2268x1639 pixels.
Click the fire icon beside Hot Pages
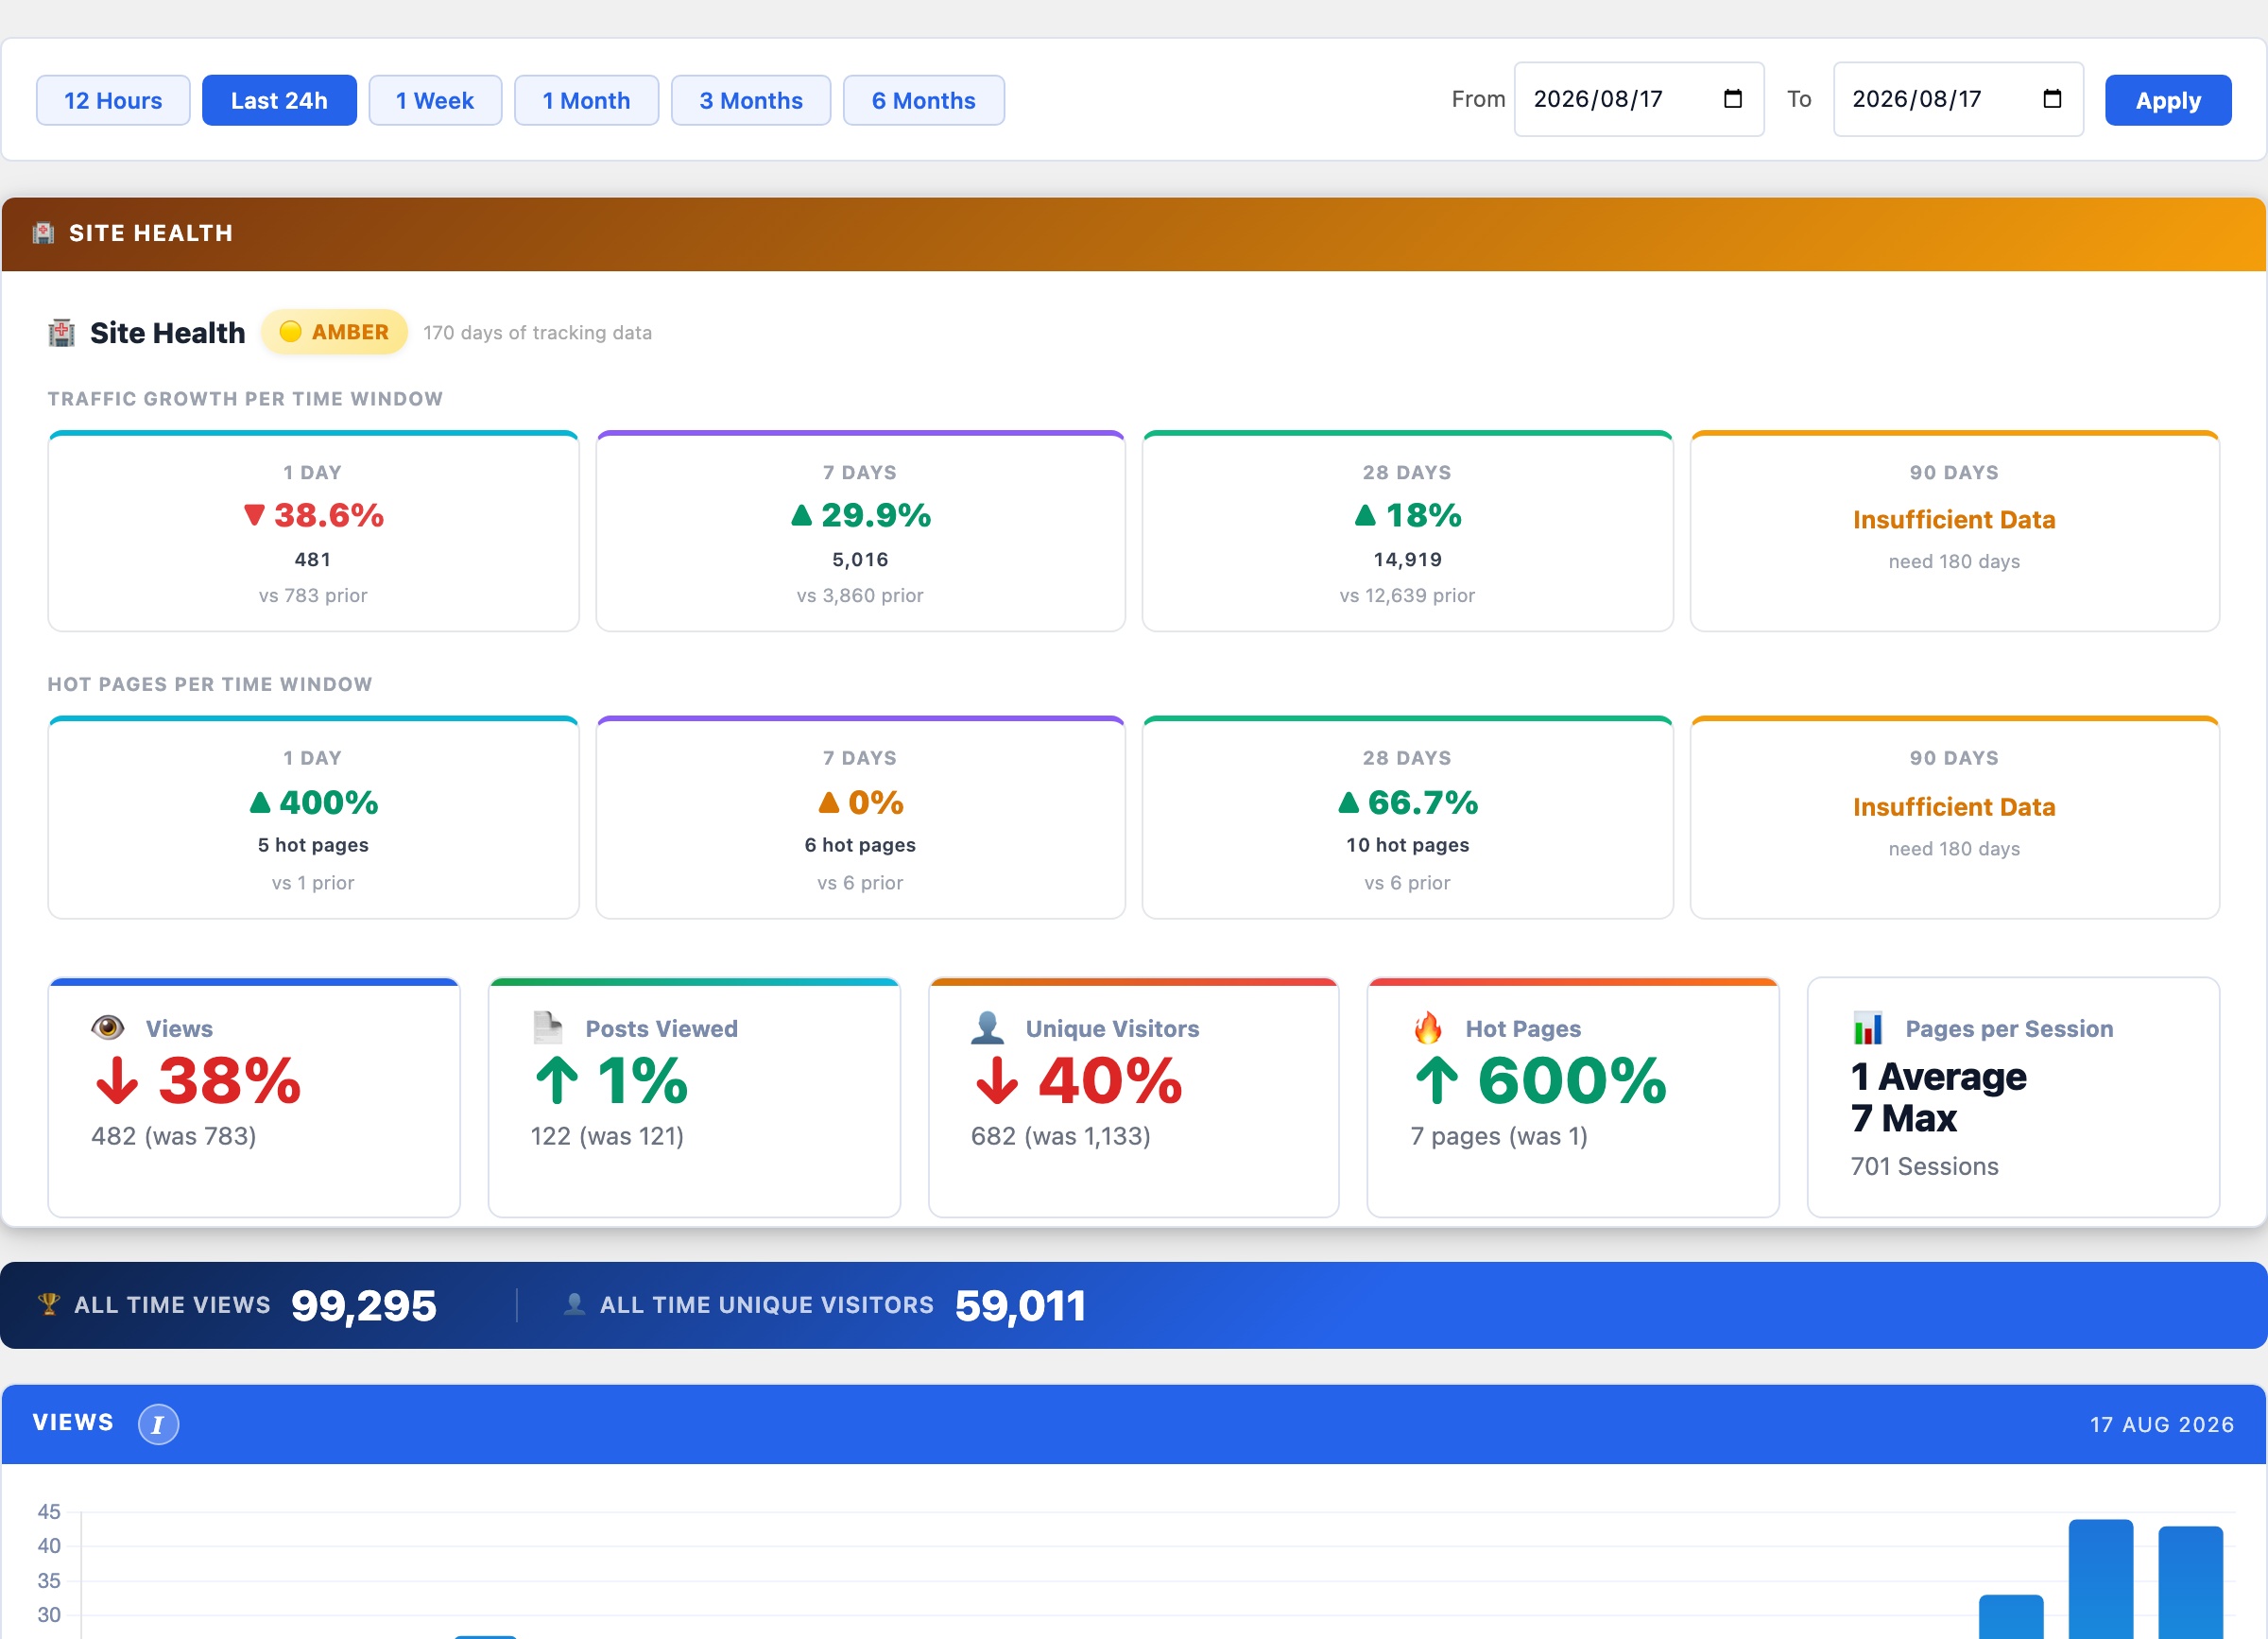click(x=1428, y=1027)
